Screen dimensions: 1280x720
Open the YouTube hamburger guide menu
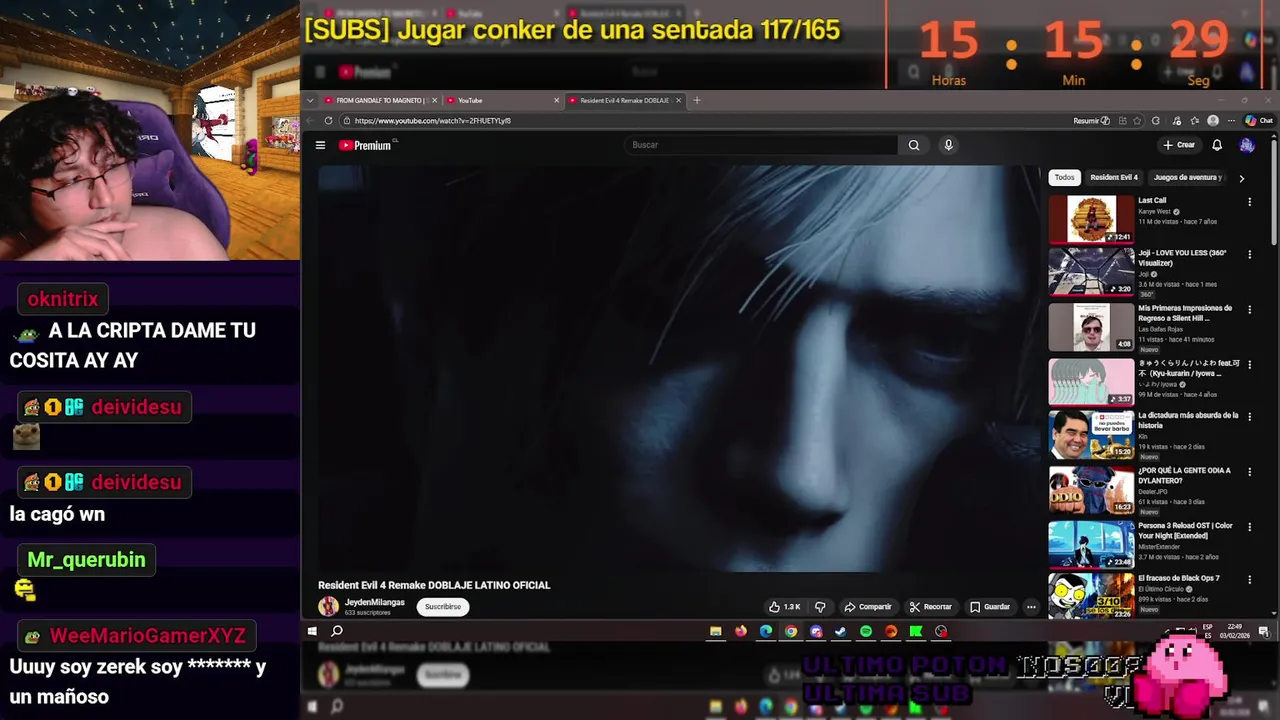pos(320,145)
